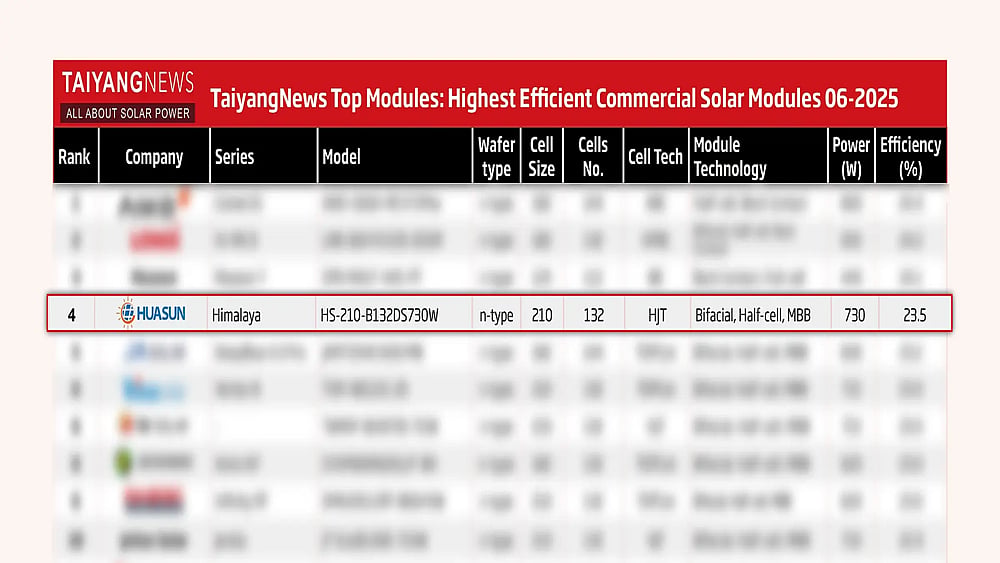
Task: Click cells number value '132'
Action: pyautogui.click(x=593, y=315)
